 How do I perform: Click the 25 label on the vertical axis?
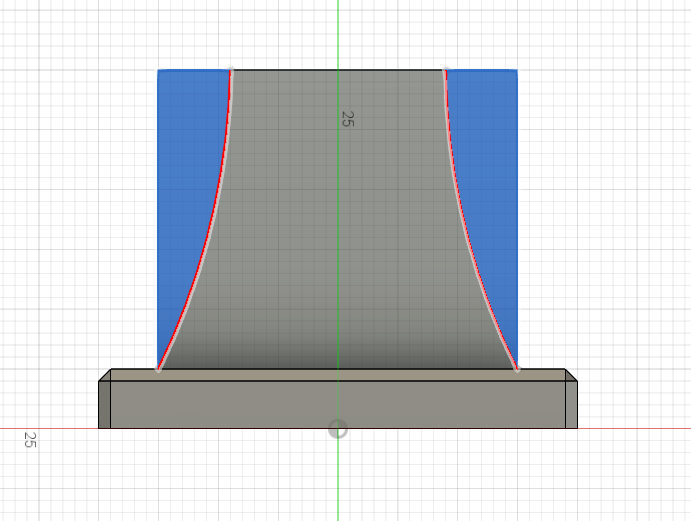347,118
